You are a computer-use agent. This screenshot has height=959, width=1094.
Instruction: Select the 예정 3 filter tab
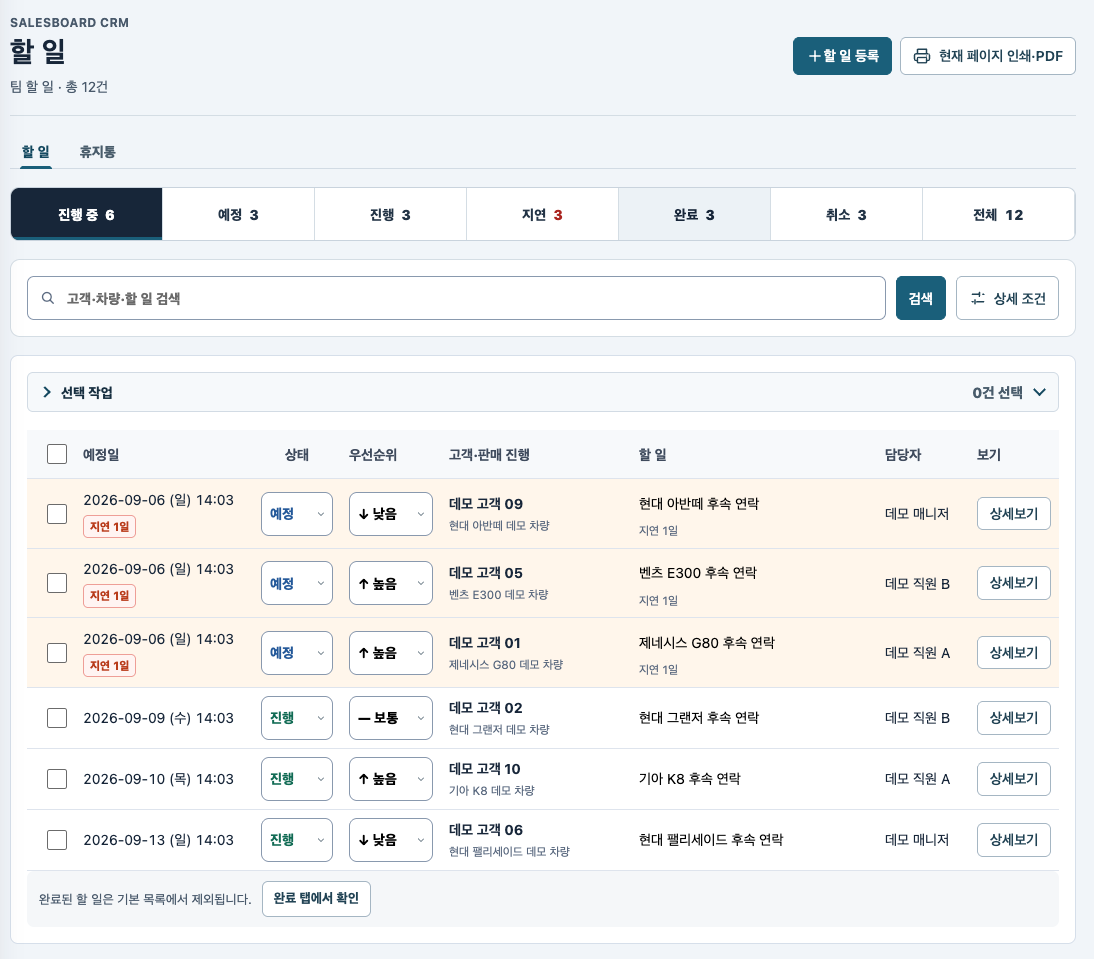tap(238, 214)
